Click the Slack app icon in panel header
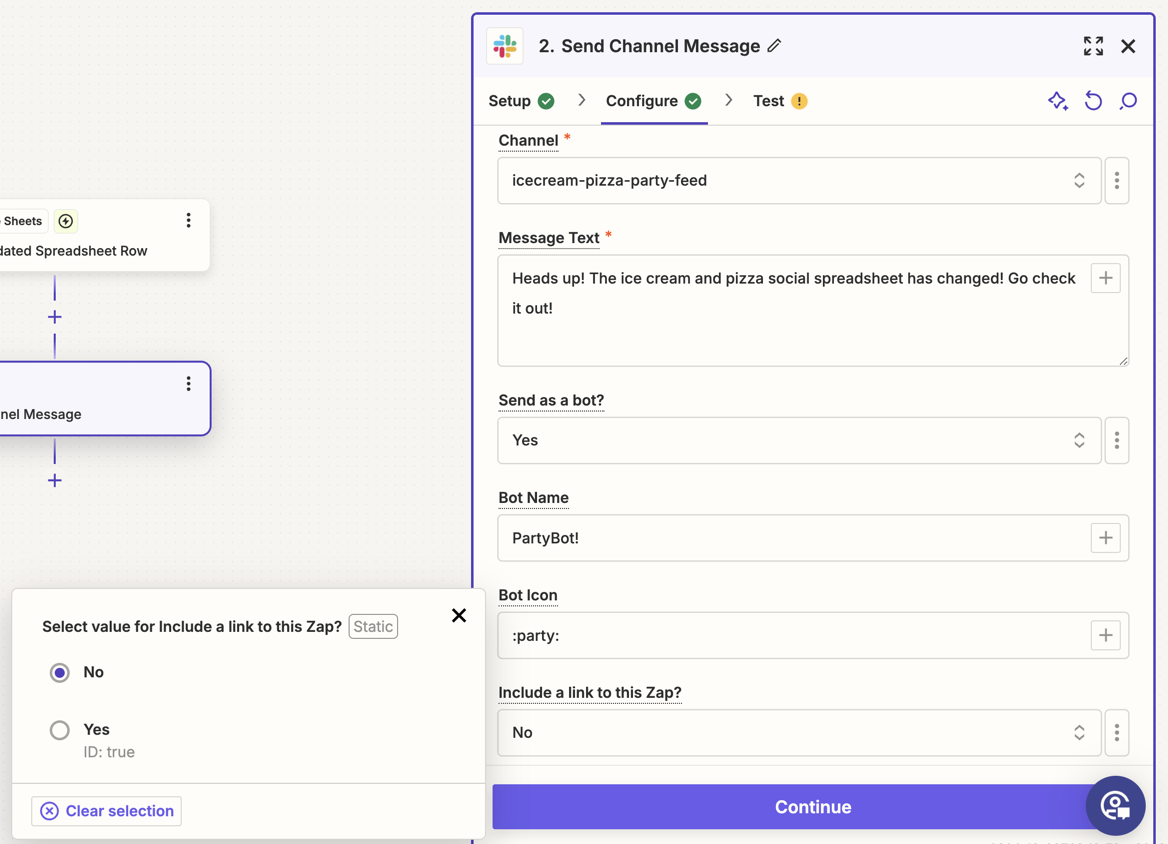The width and height of the screenshot is (1168, 844). [505, 46]
